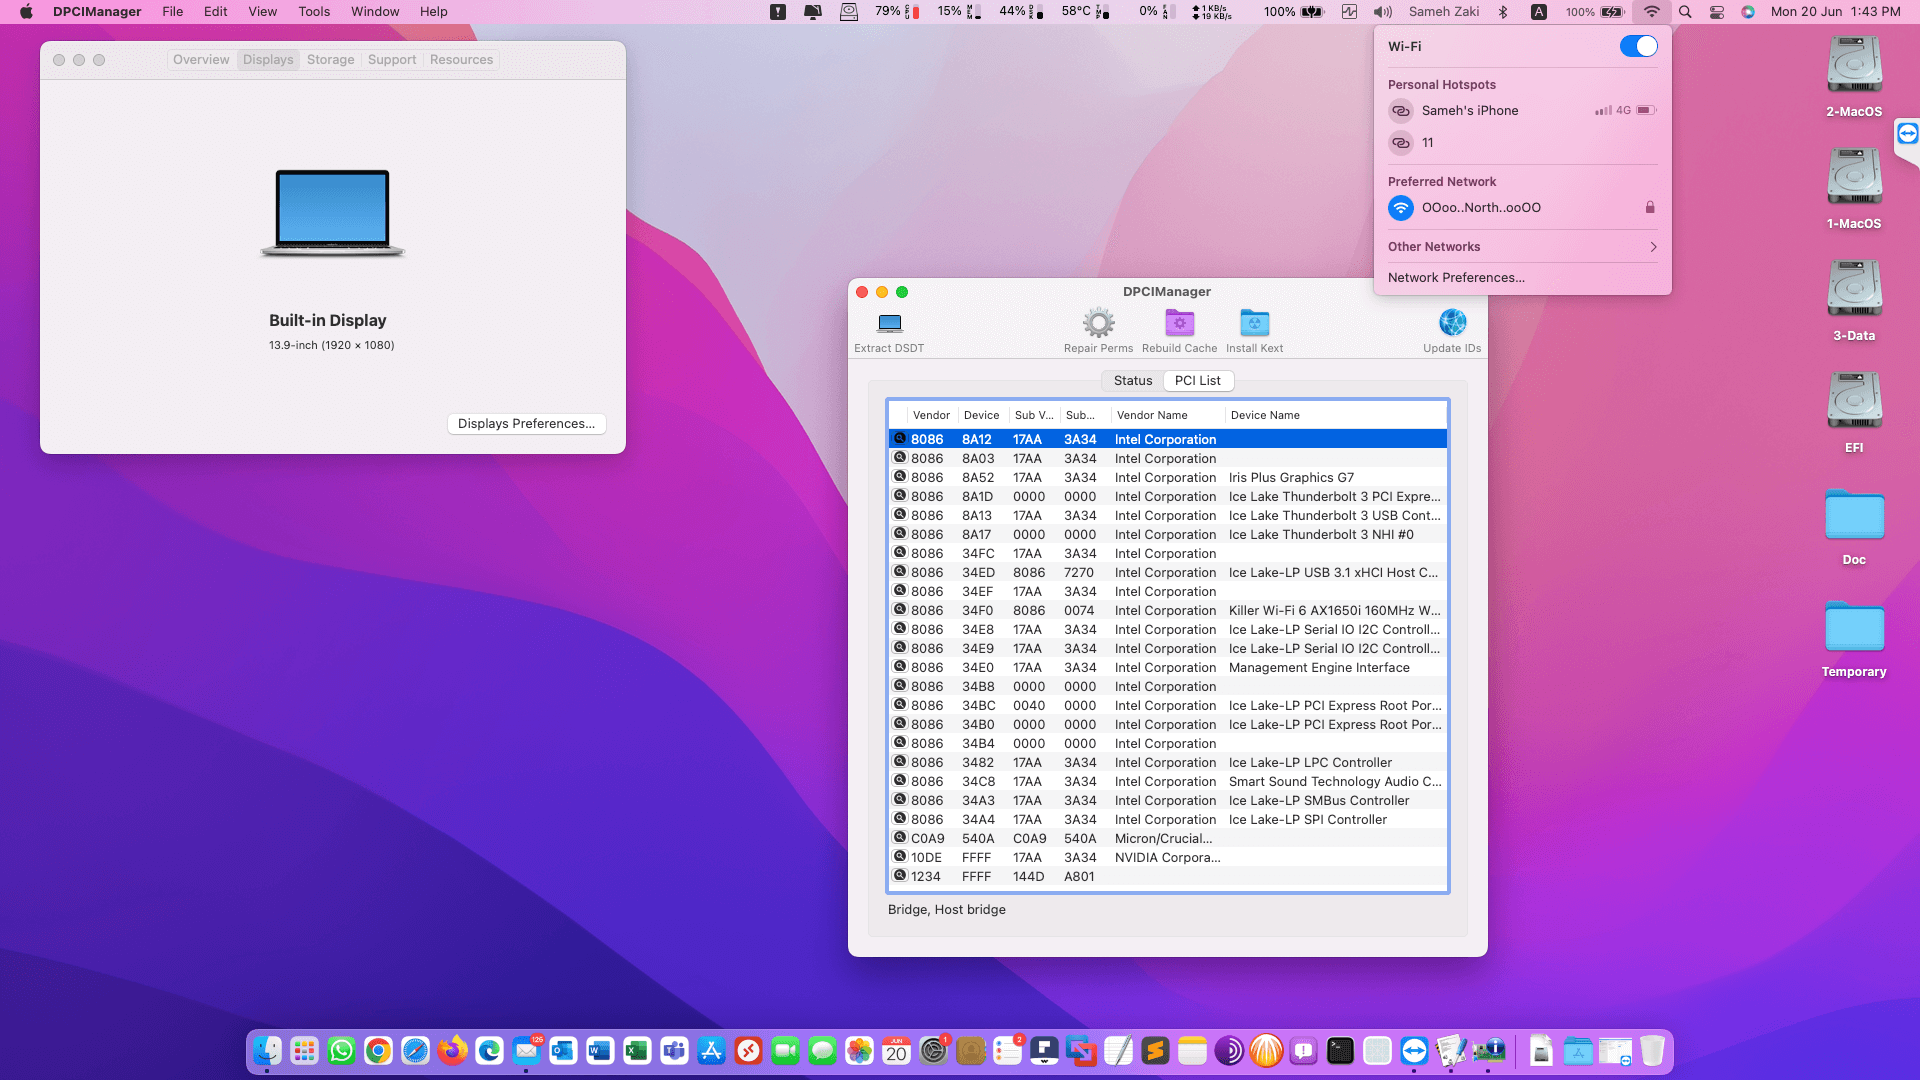Screen dimensions: 1920x1080
Task: Sort the PCI list by the Vendor column
Action: (x=931, y=415)
